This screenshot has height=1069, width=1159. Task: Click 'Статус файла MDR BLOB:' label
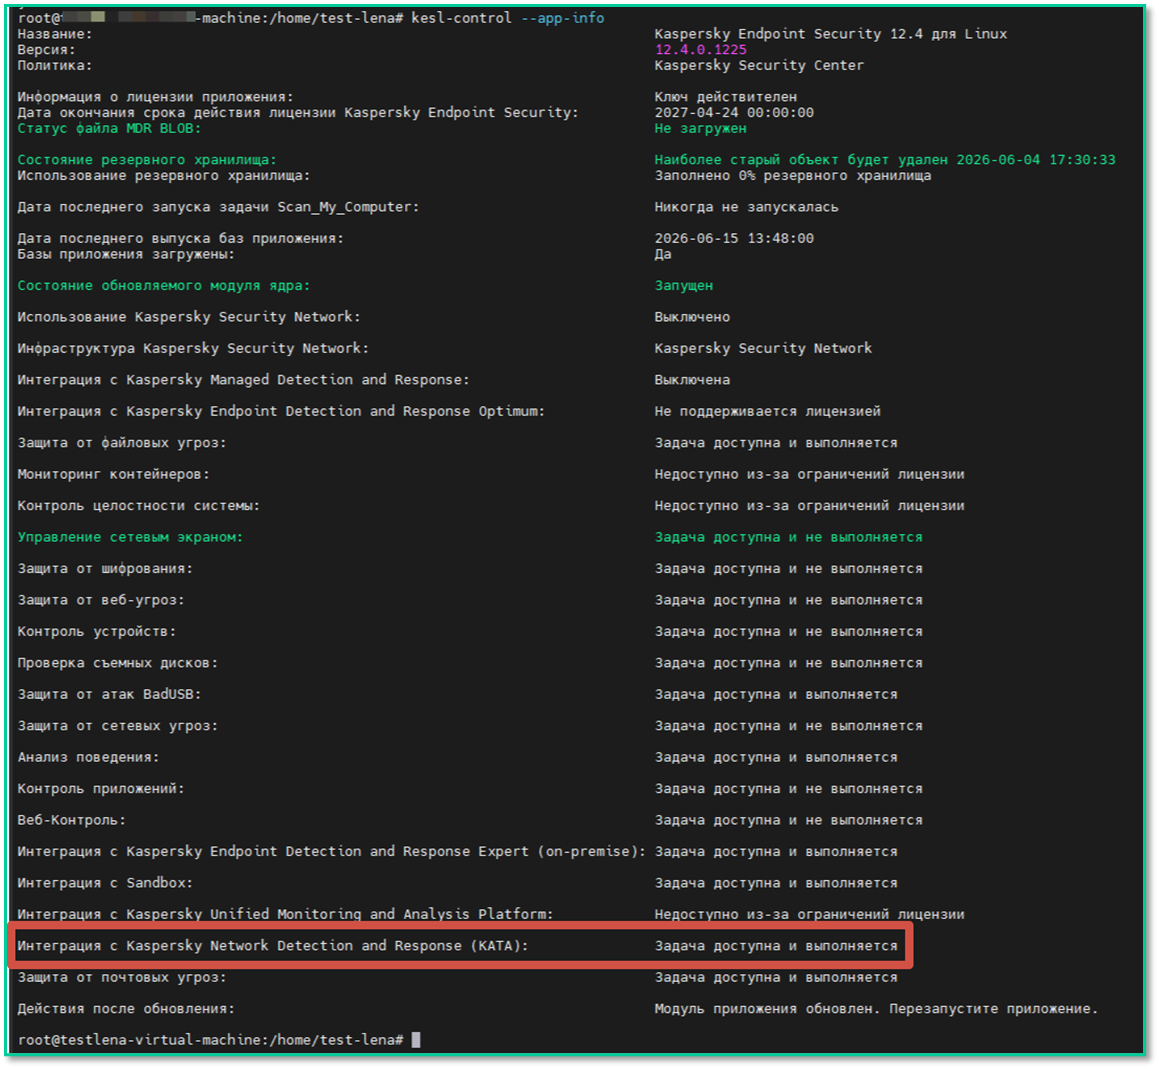109,128
